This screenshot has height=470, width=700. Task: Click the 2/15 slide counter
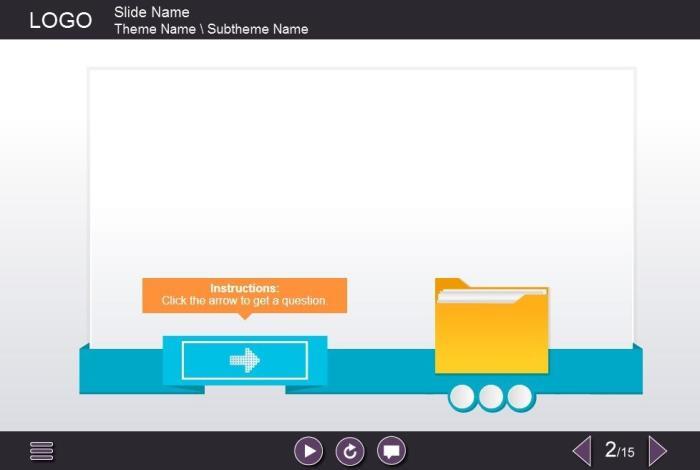click(x=619, y=451)
